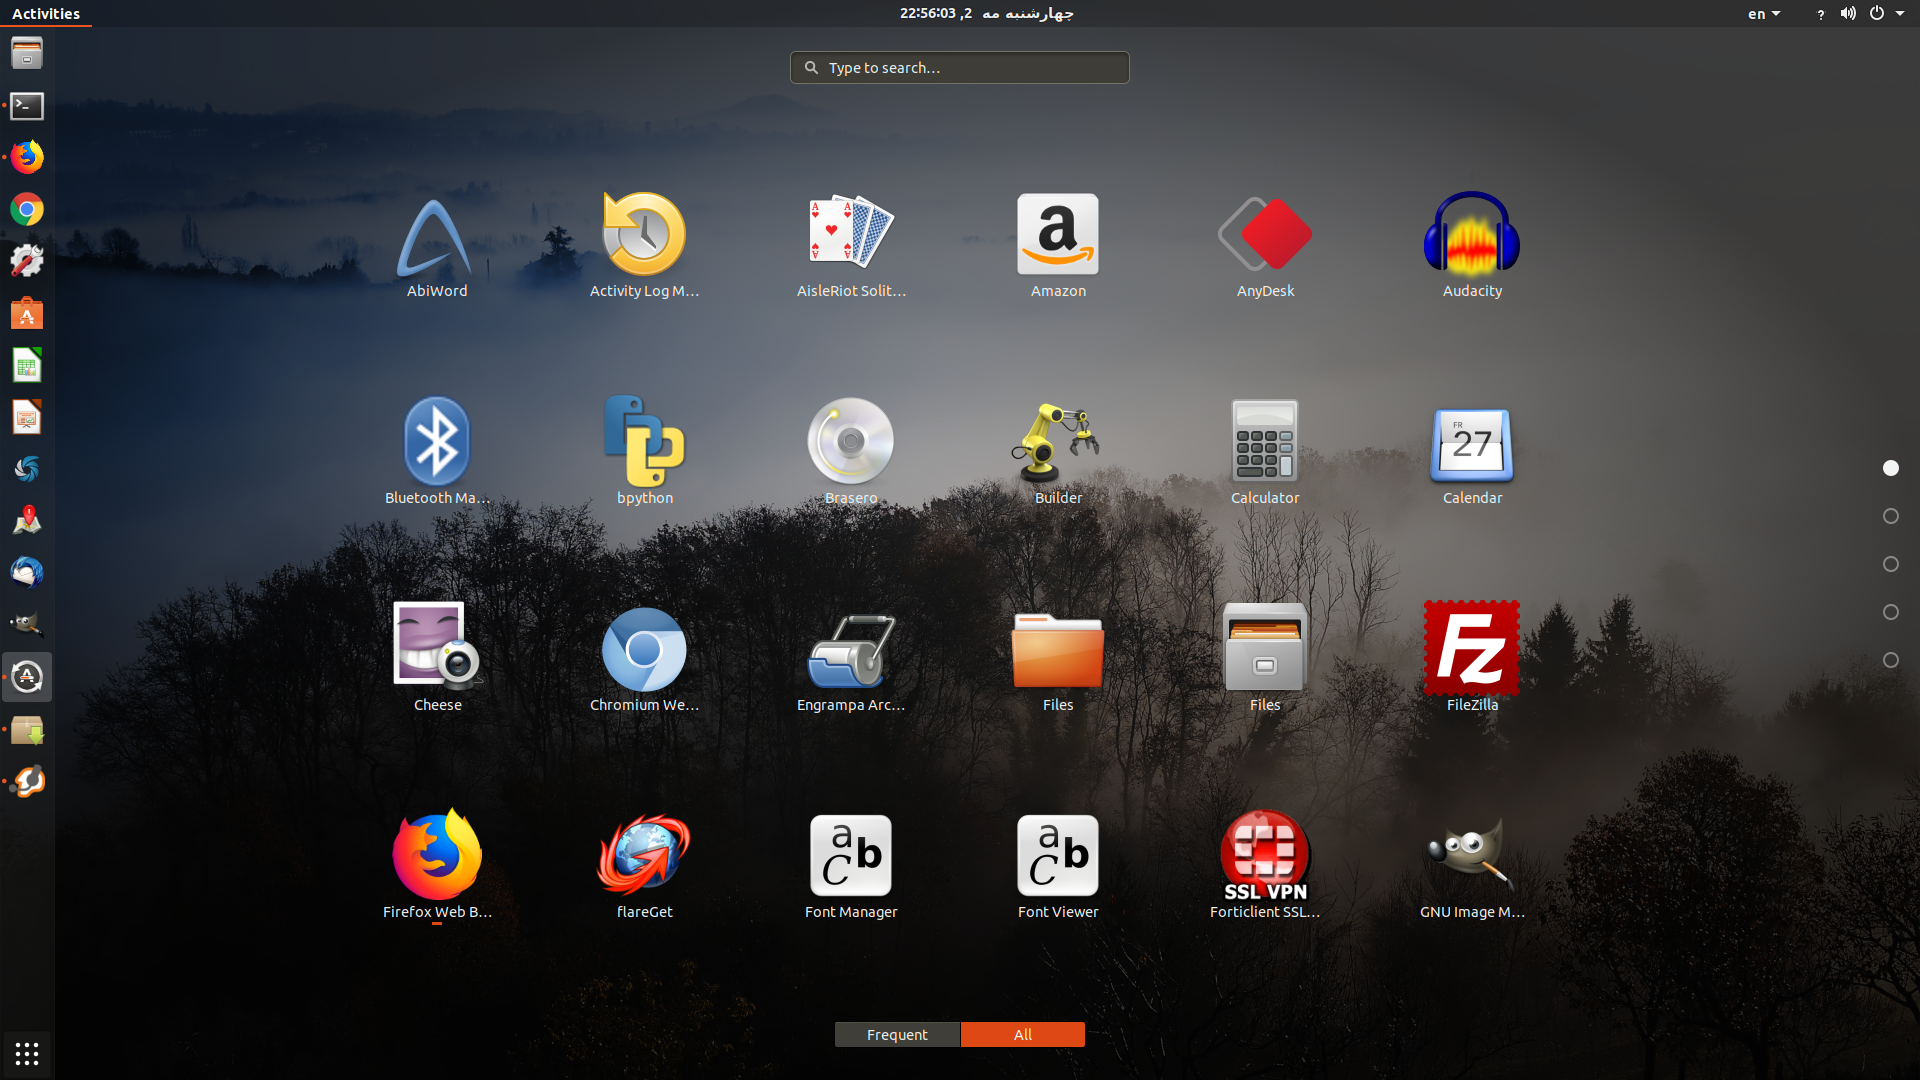Screen dimensions: 1920x1080
Task: Click the Type to search field
Action: pos(960,67)
